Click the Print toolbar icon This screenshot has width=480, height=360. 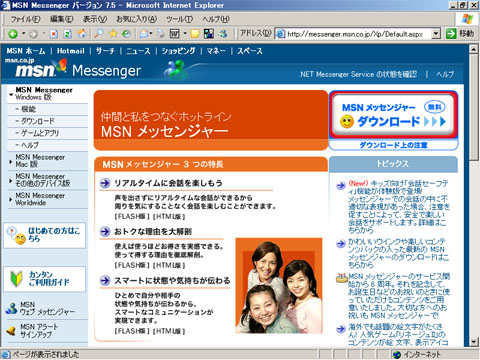click(x=161, y=34)
